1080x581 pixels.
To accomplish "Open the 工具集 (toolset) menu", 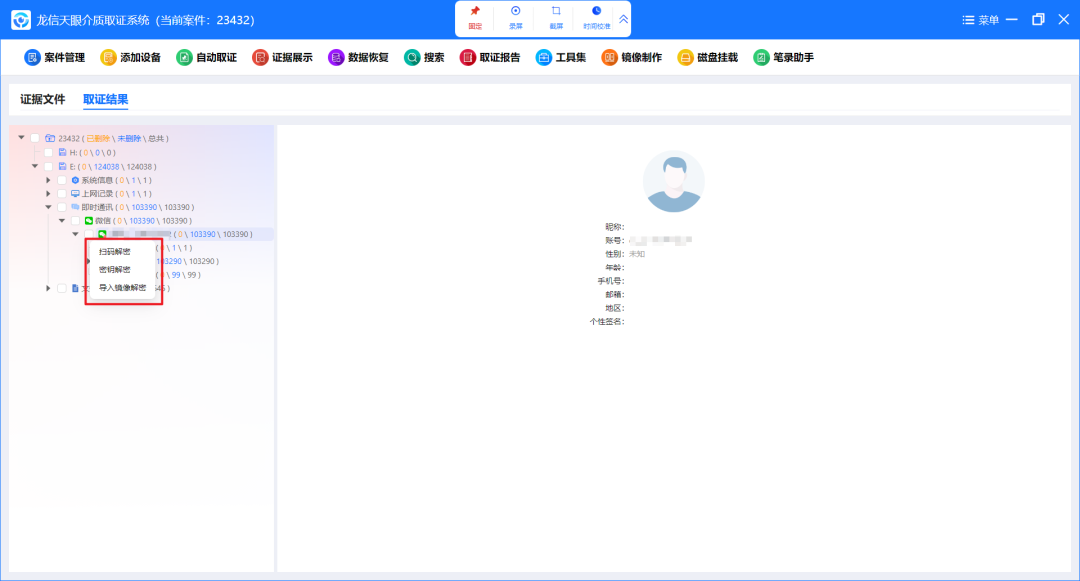I will [x=561, y=58].
